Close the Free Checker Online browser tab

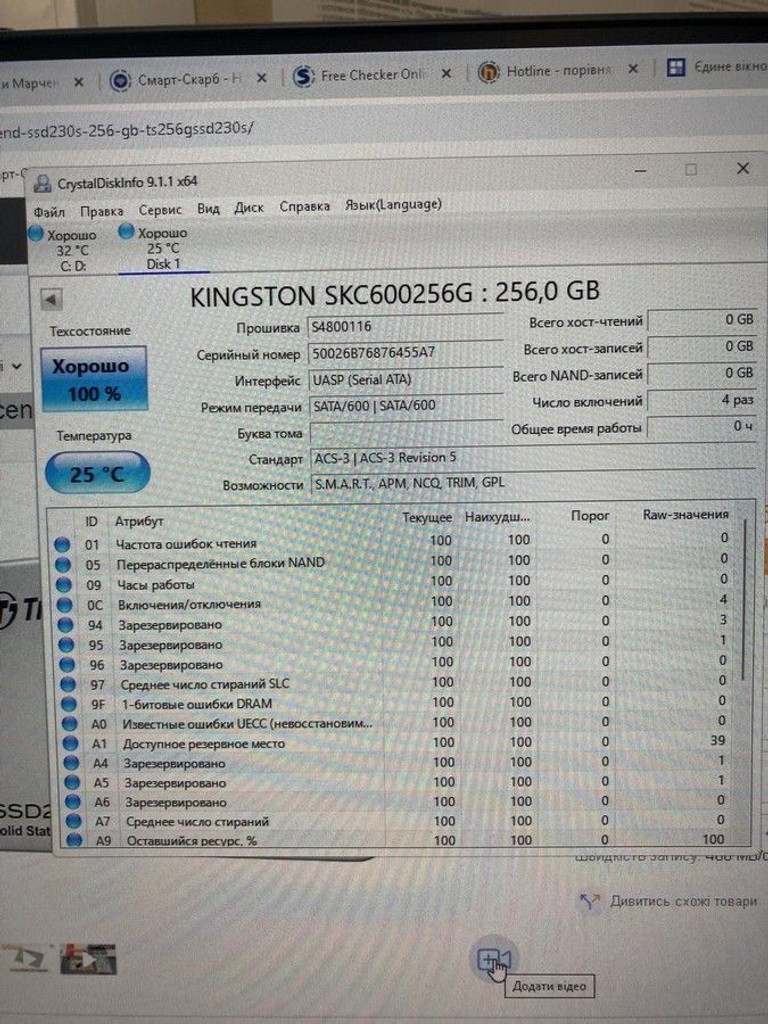446,74
